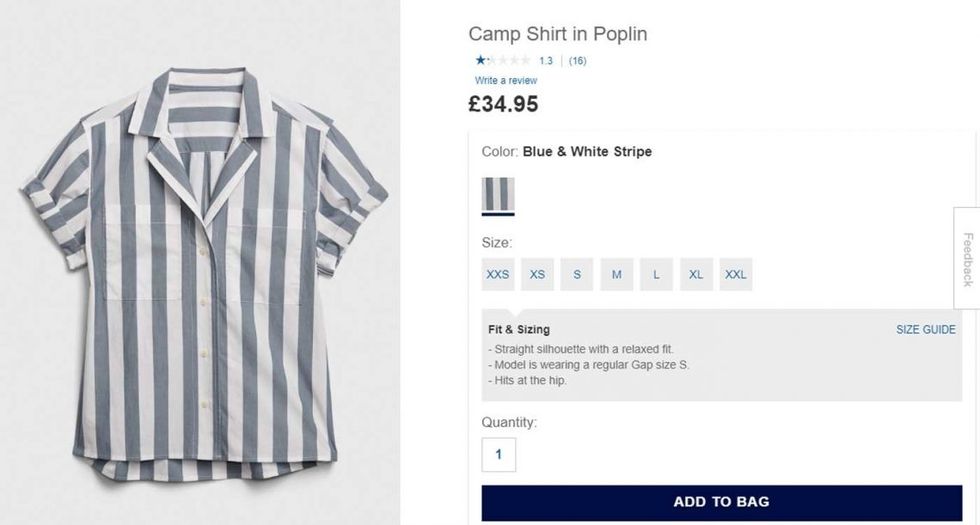This screenshot has width=980, height=525.
Task: Click the star rating icons
Action: 503,61
